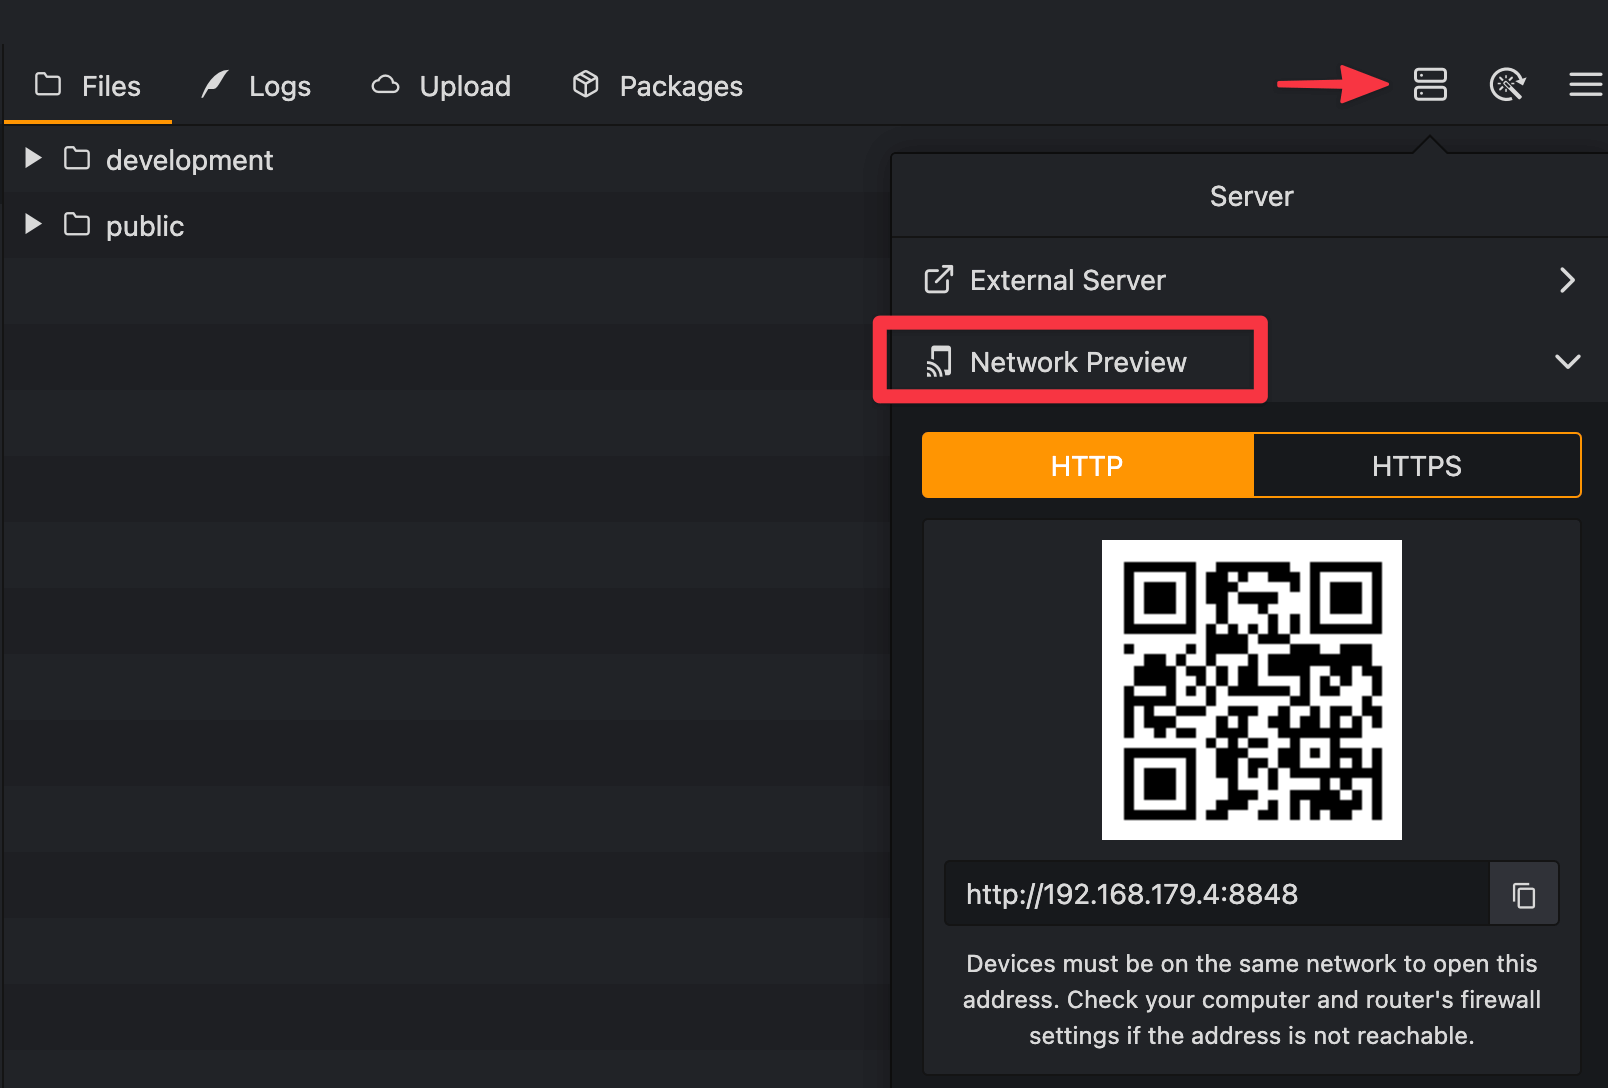Select the External Server row label
The image size is (1608, 1088).
[1068, 280]
